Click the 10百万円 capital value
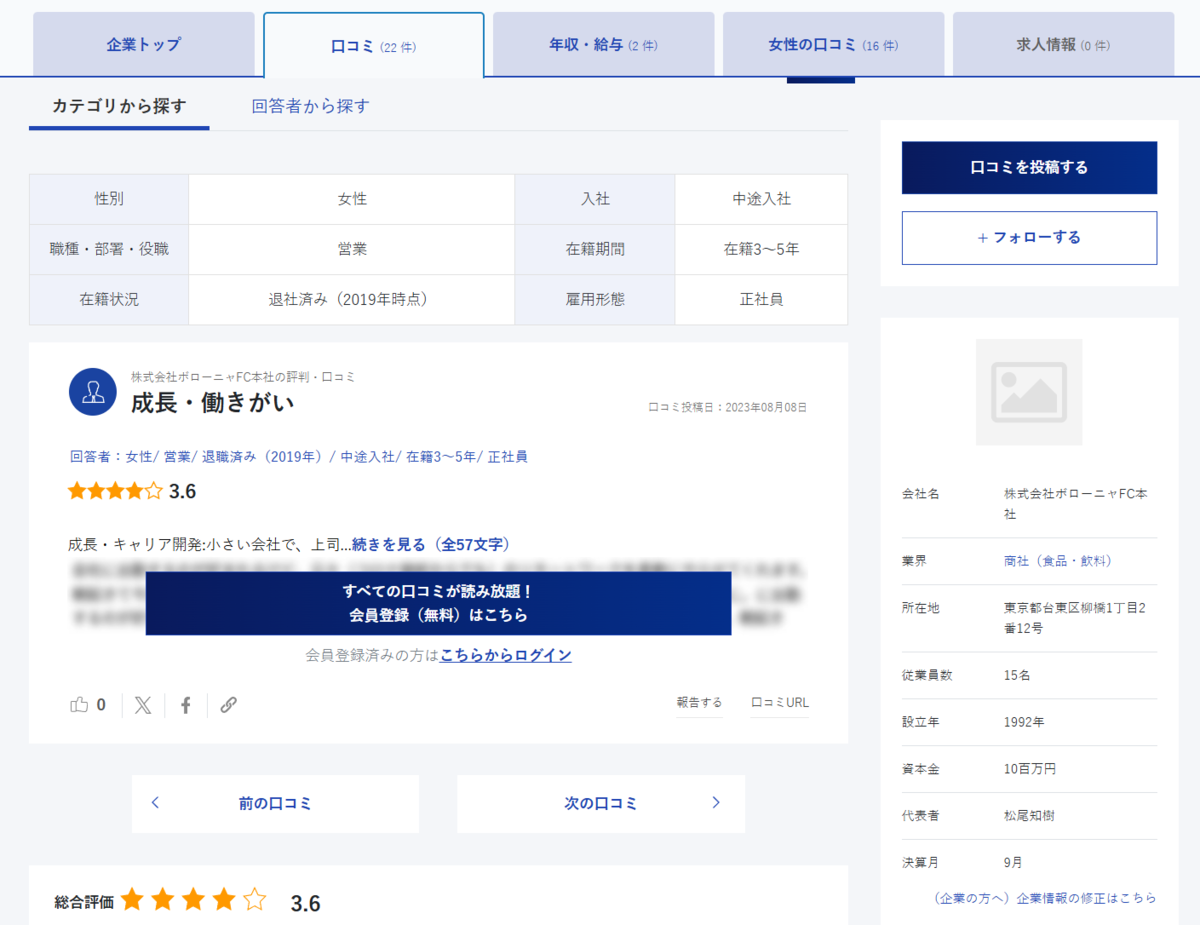This screenshot has height=925, width=1200. click(1030, 769)
